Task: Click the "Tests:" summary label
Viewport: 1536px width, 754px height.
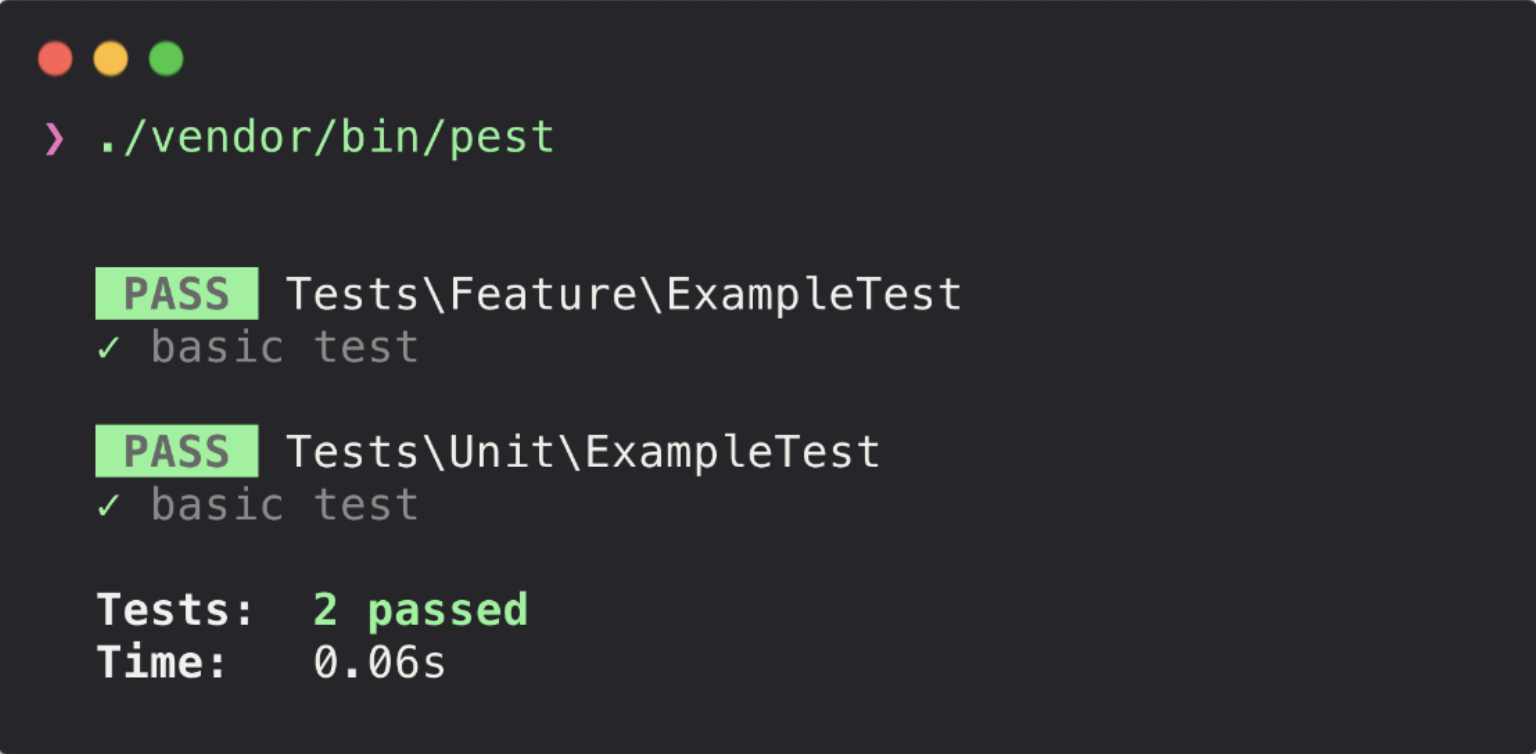Action: point(176,610)
